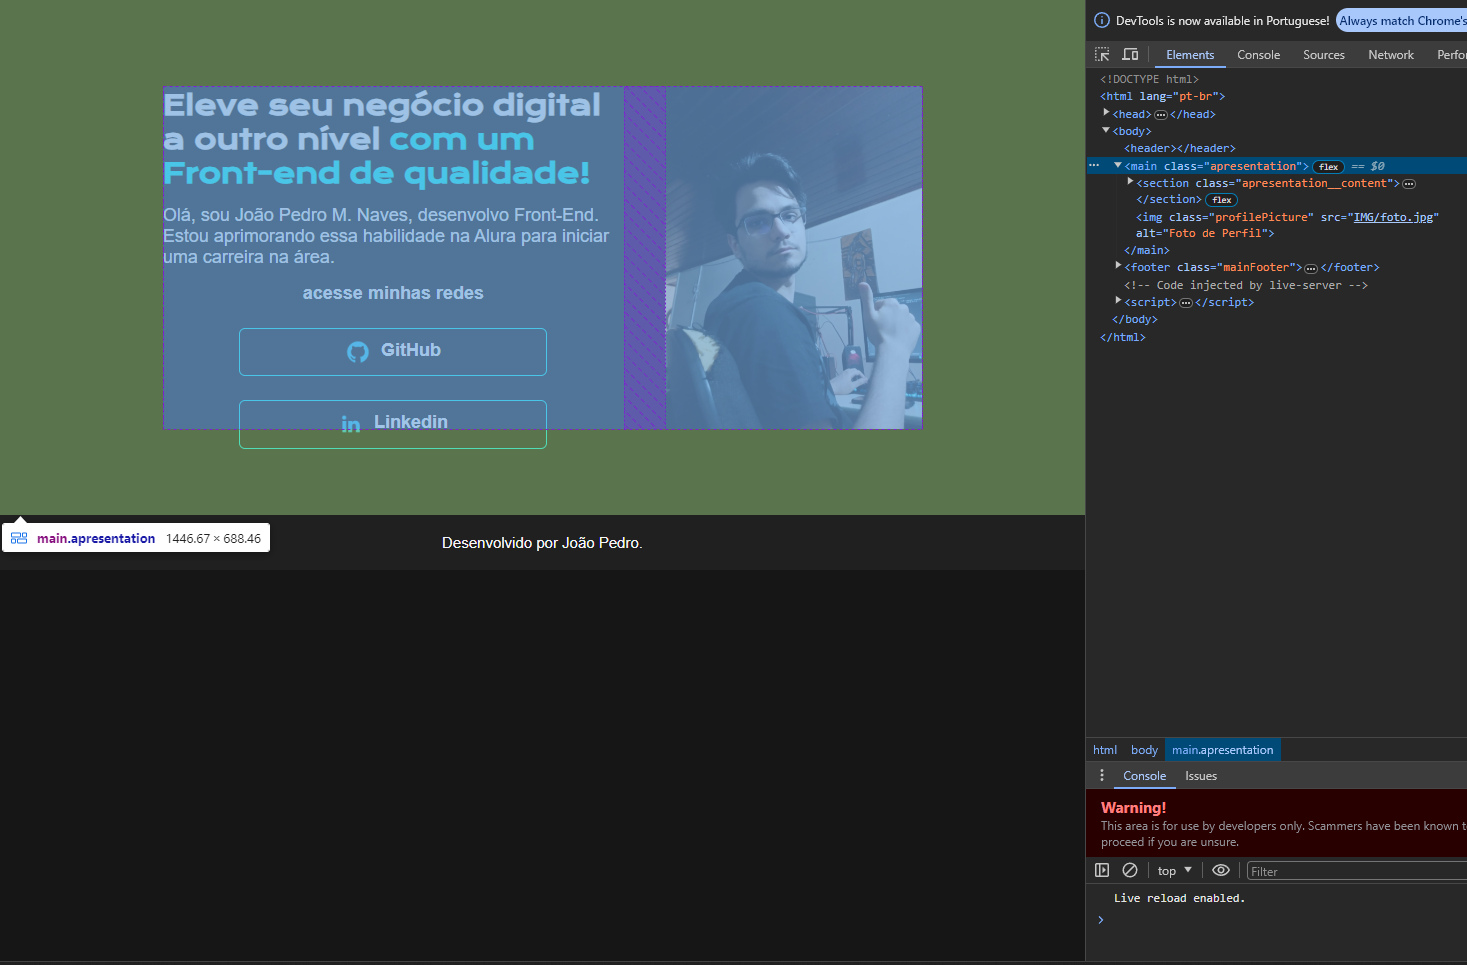Image resolution: width=1467 pixels, height=965 pixels.
Task: Toggle the device toolbar icon
Action: pyautogui.click(x=1130, y=54)
